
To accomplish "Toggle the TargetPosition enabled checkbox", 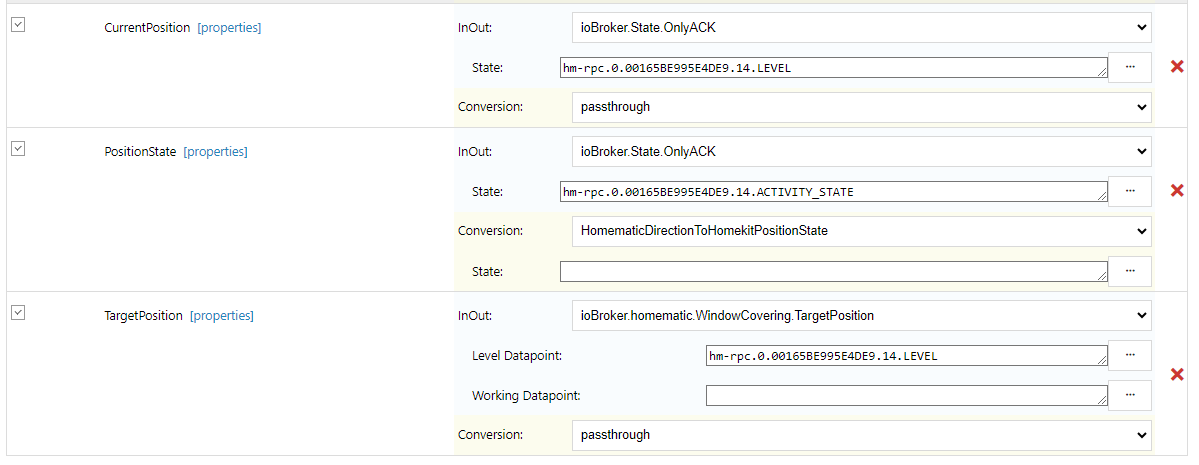I will pos(17,313).
